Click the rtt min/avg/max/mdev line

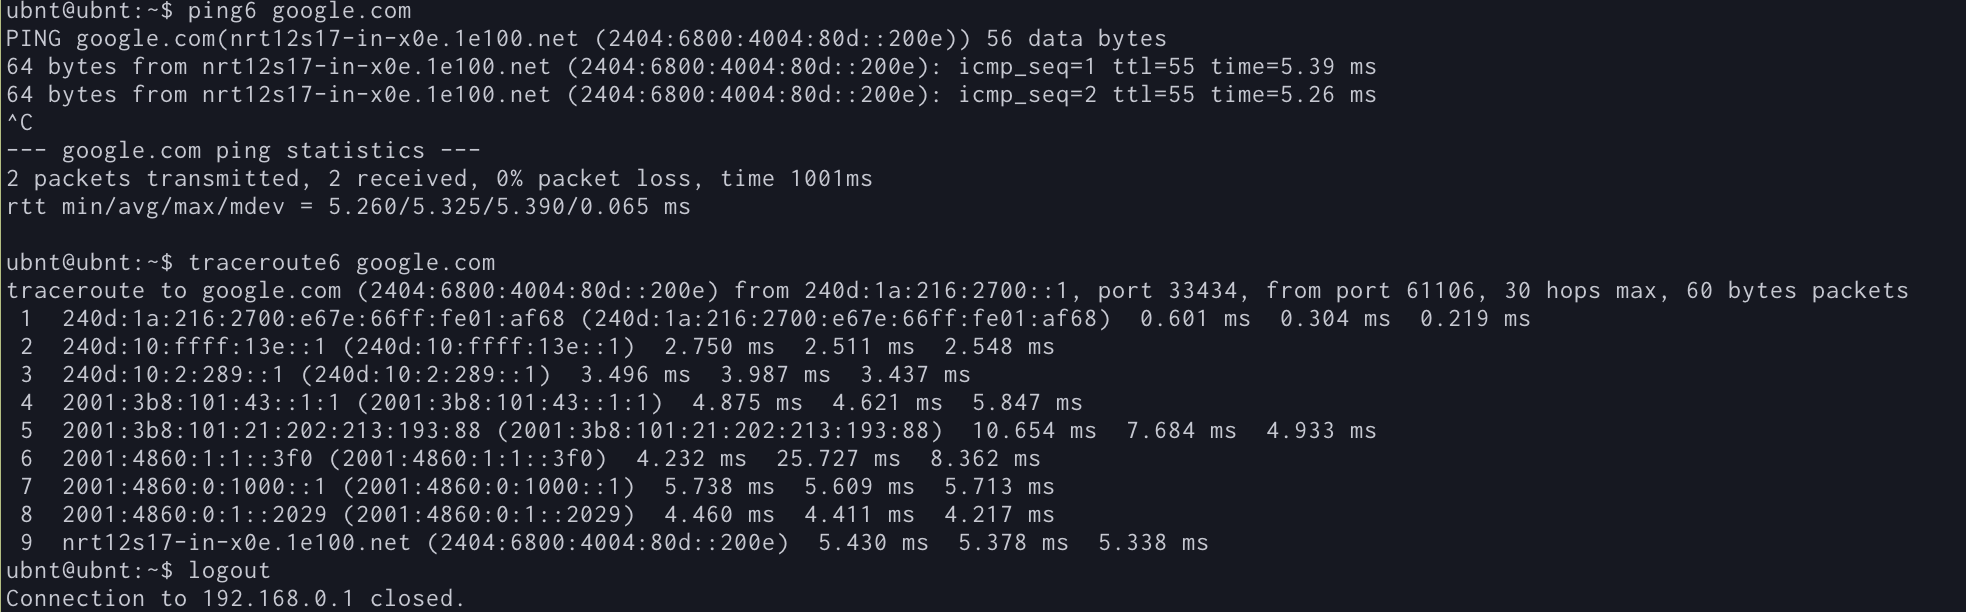click(348, 207)
